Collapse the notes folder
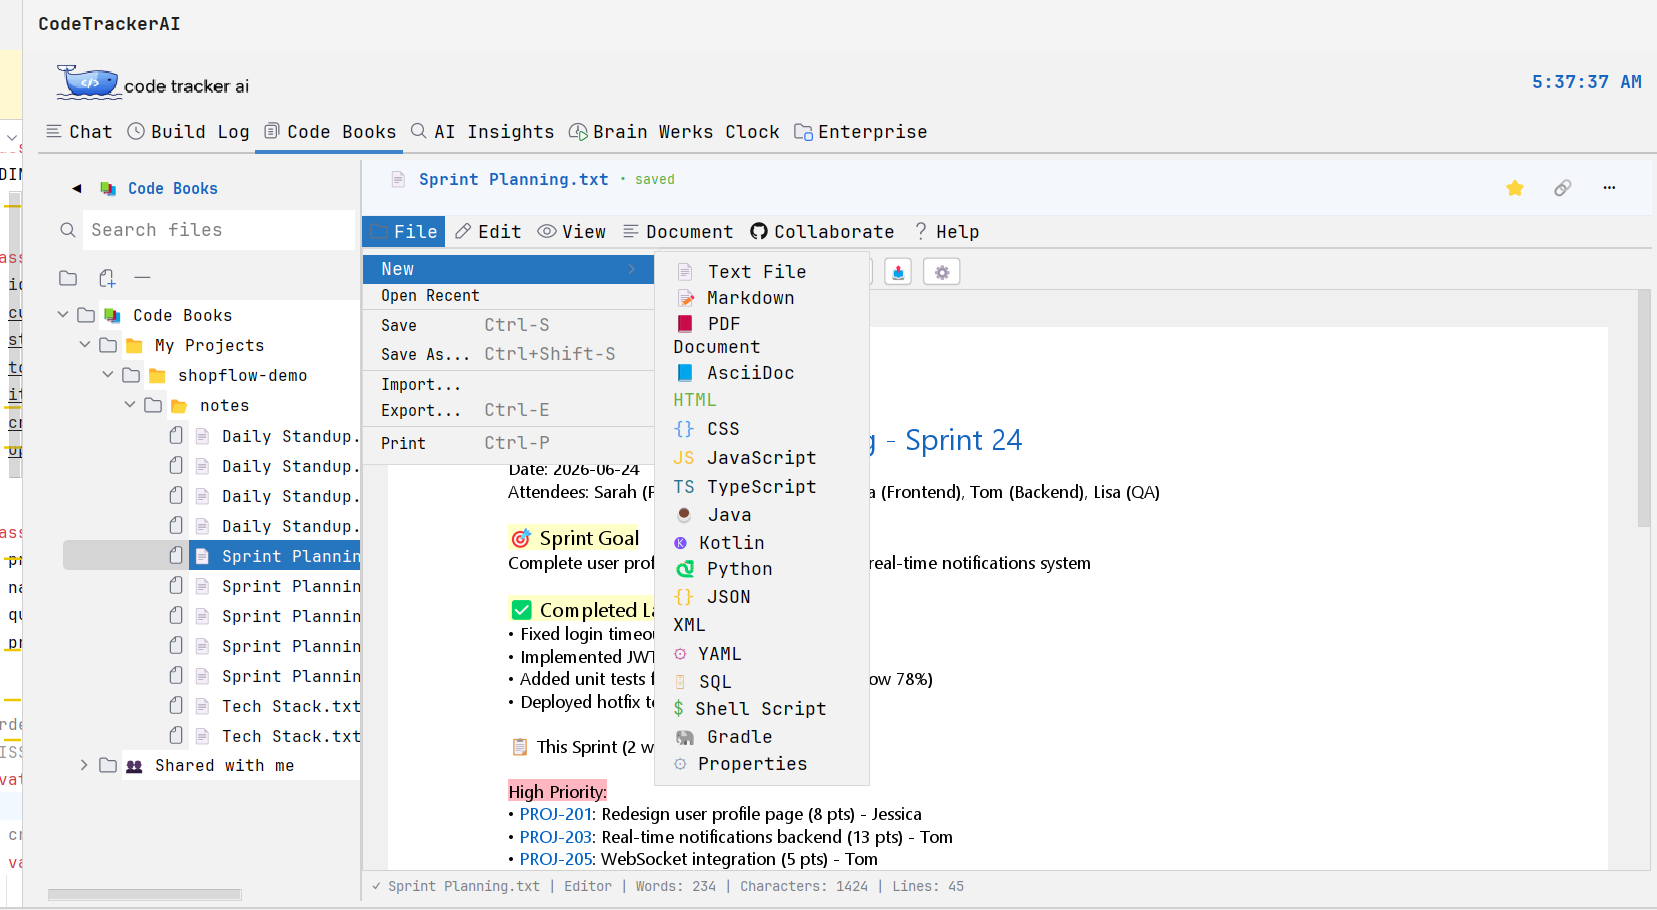 pos(130,405)
